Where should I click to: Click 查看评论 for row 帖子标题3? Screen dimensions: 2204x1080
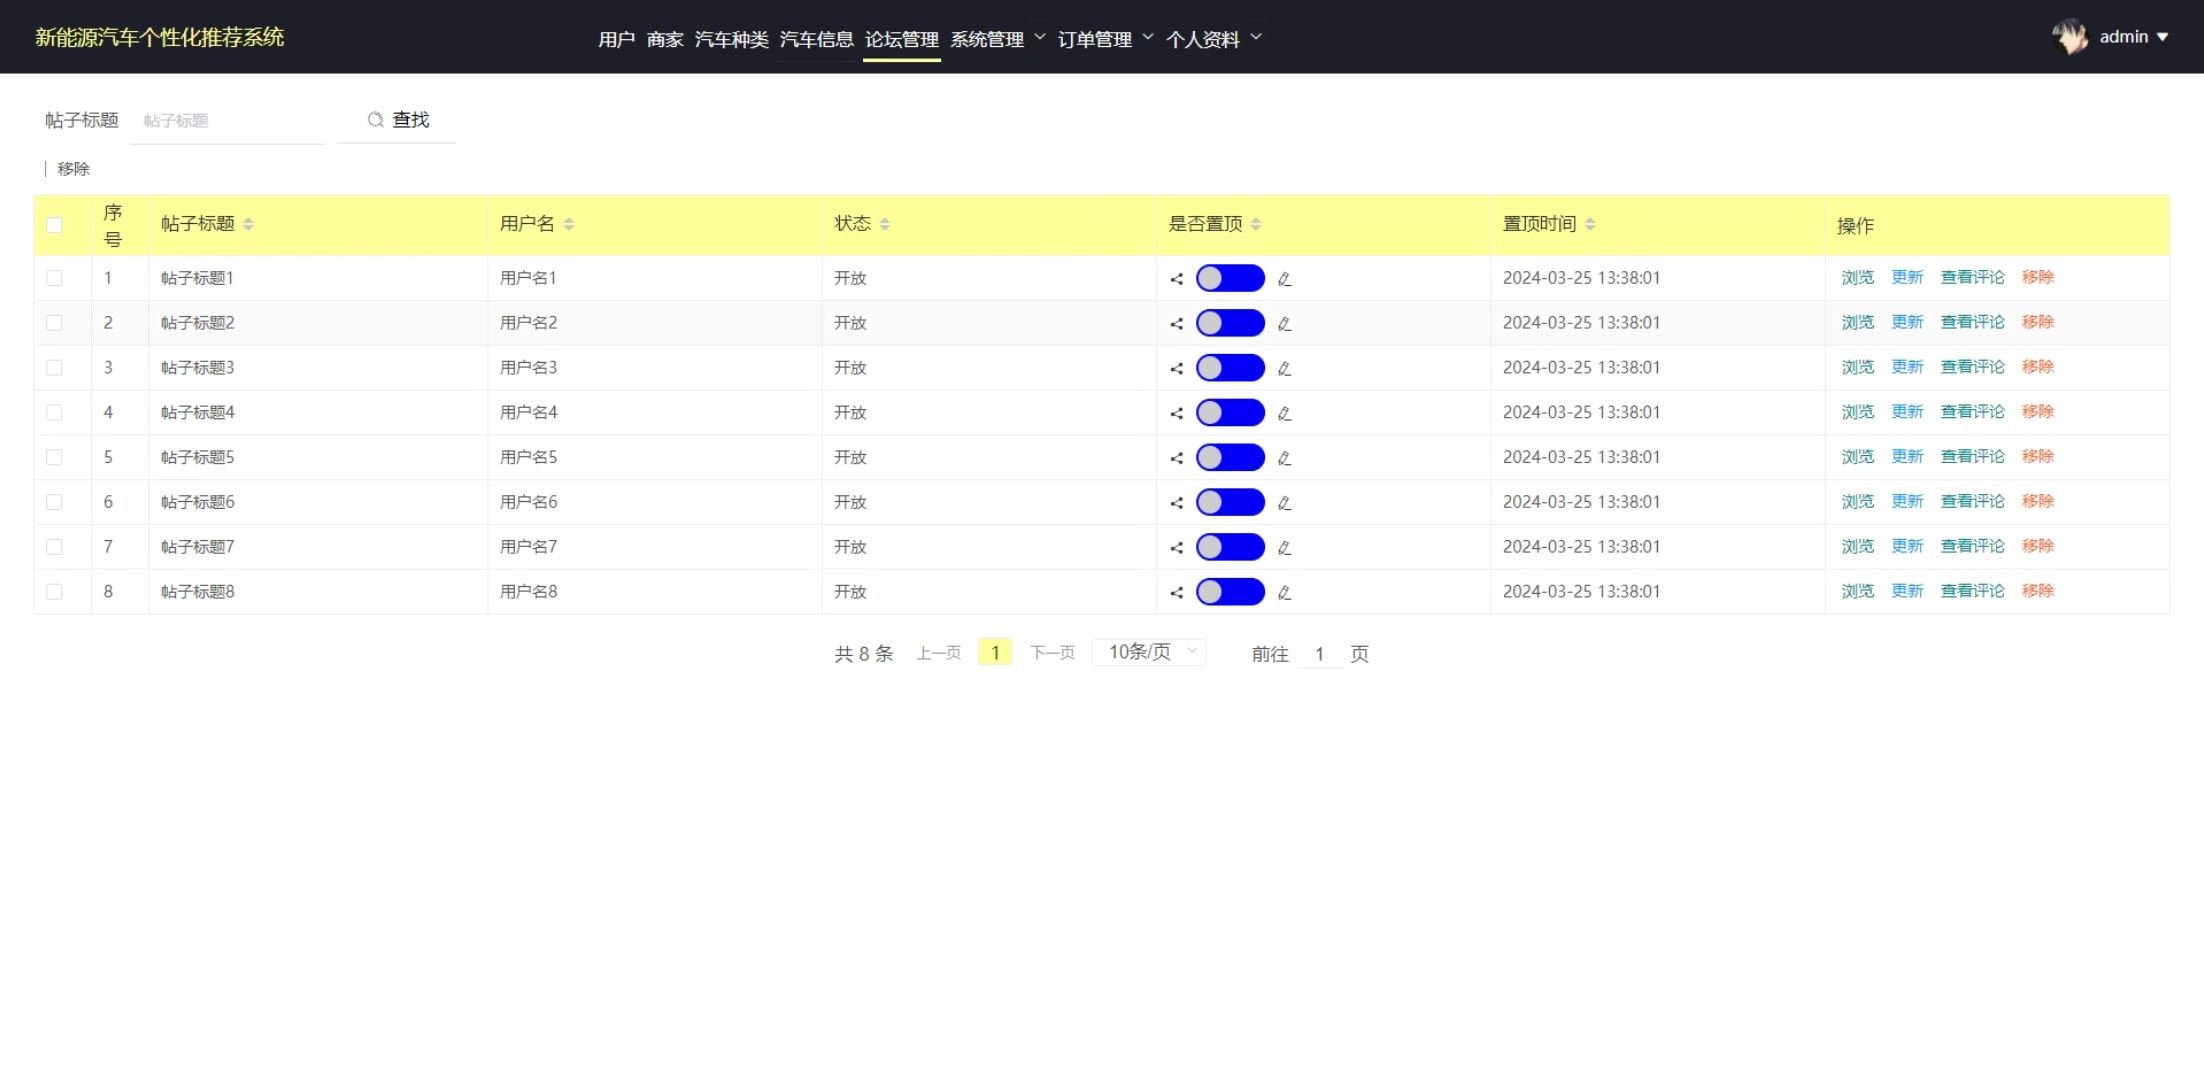(x=1973, y=367)
